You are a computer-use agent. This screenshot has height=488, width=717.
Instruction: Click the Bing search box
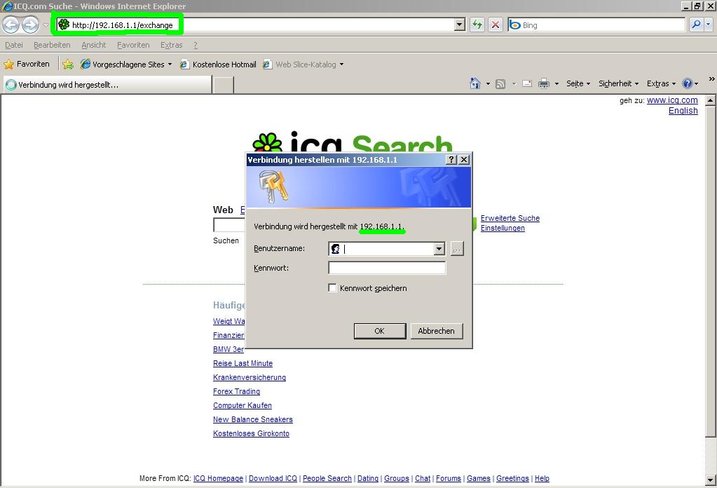596,25
